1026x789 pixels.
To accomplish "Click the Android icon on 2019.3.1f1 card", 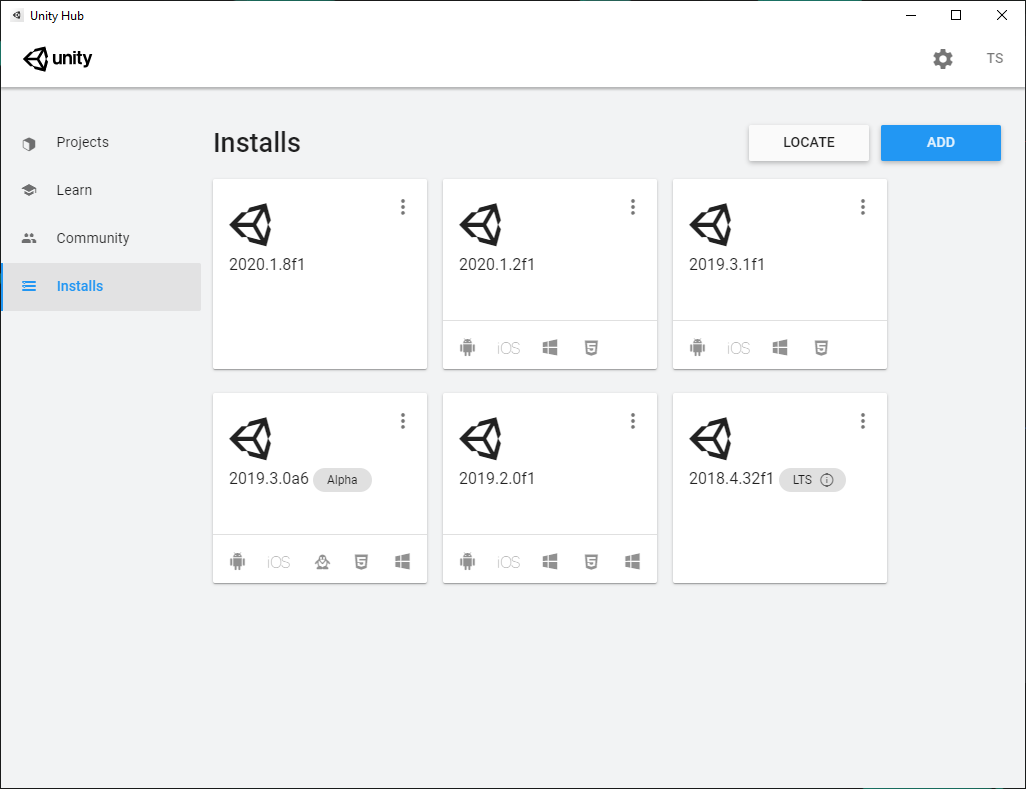I will [x=698, y=347].
